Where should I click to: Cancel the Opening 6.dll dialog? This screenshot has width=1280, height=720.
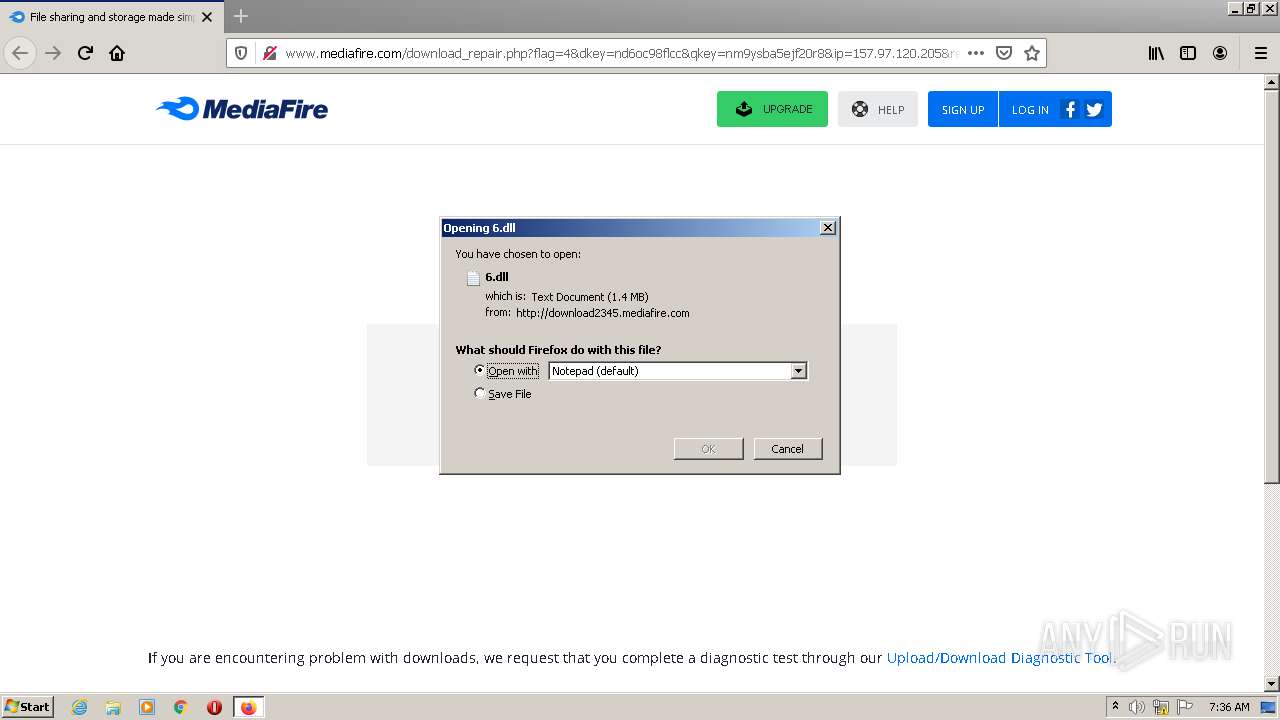pos(787,449)
